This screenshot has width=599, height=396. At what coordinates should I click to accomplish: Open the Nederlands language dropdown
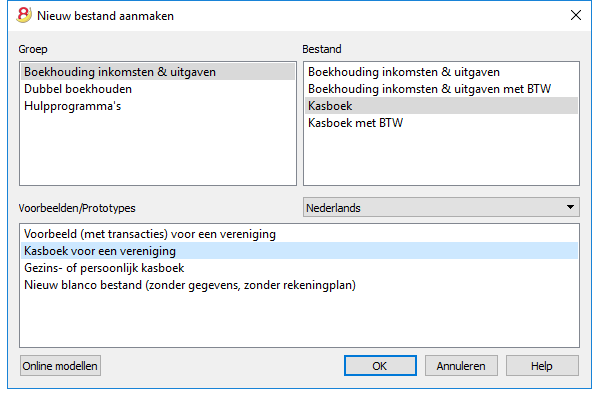[441, 207]
